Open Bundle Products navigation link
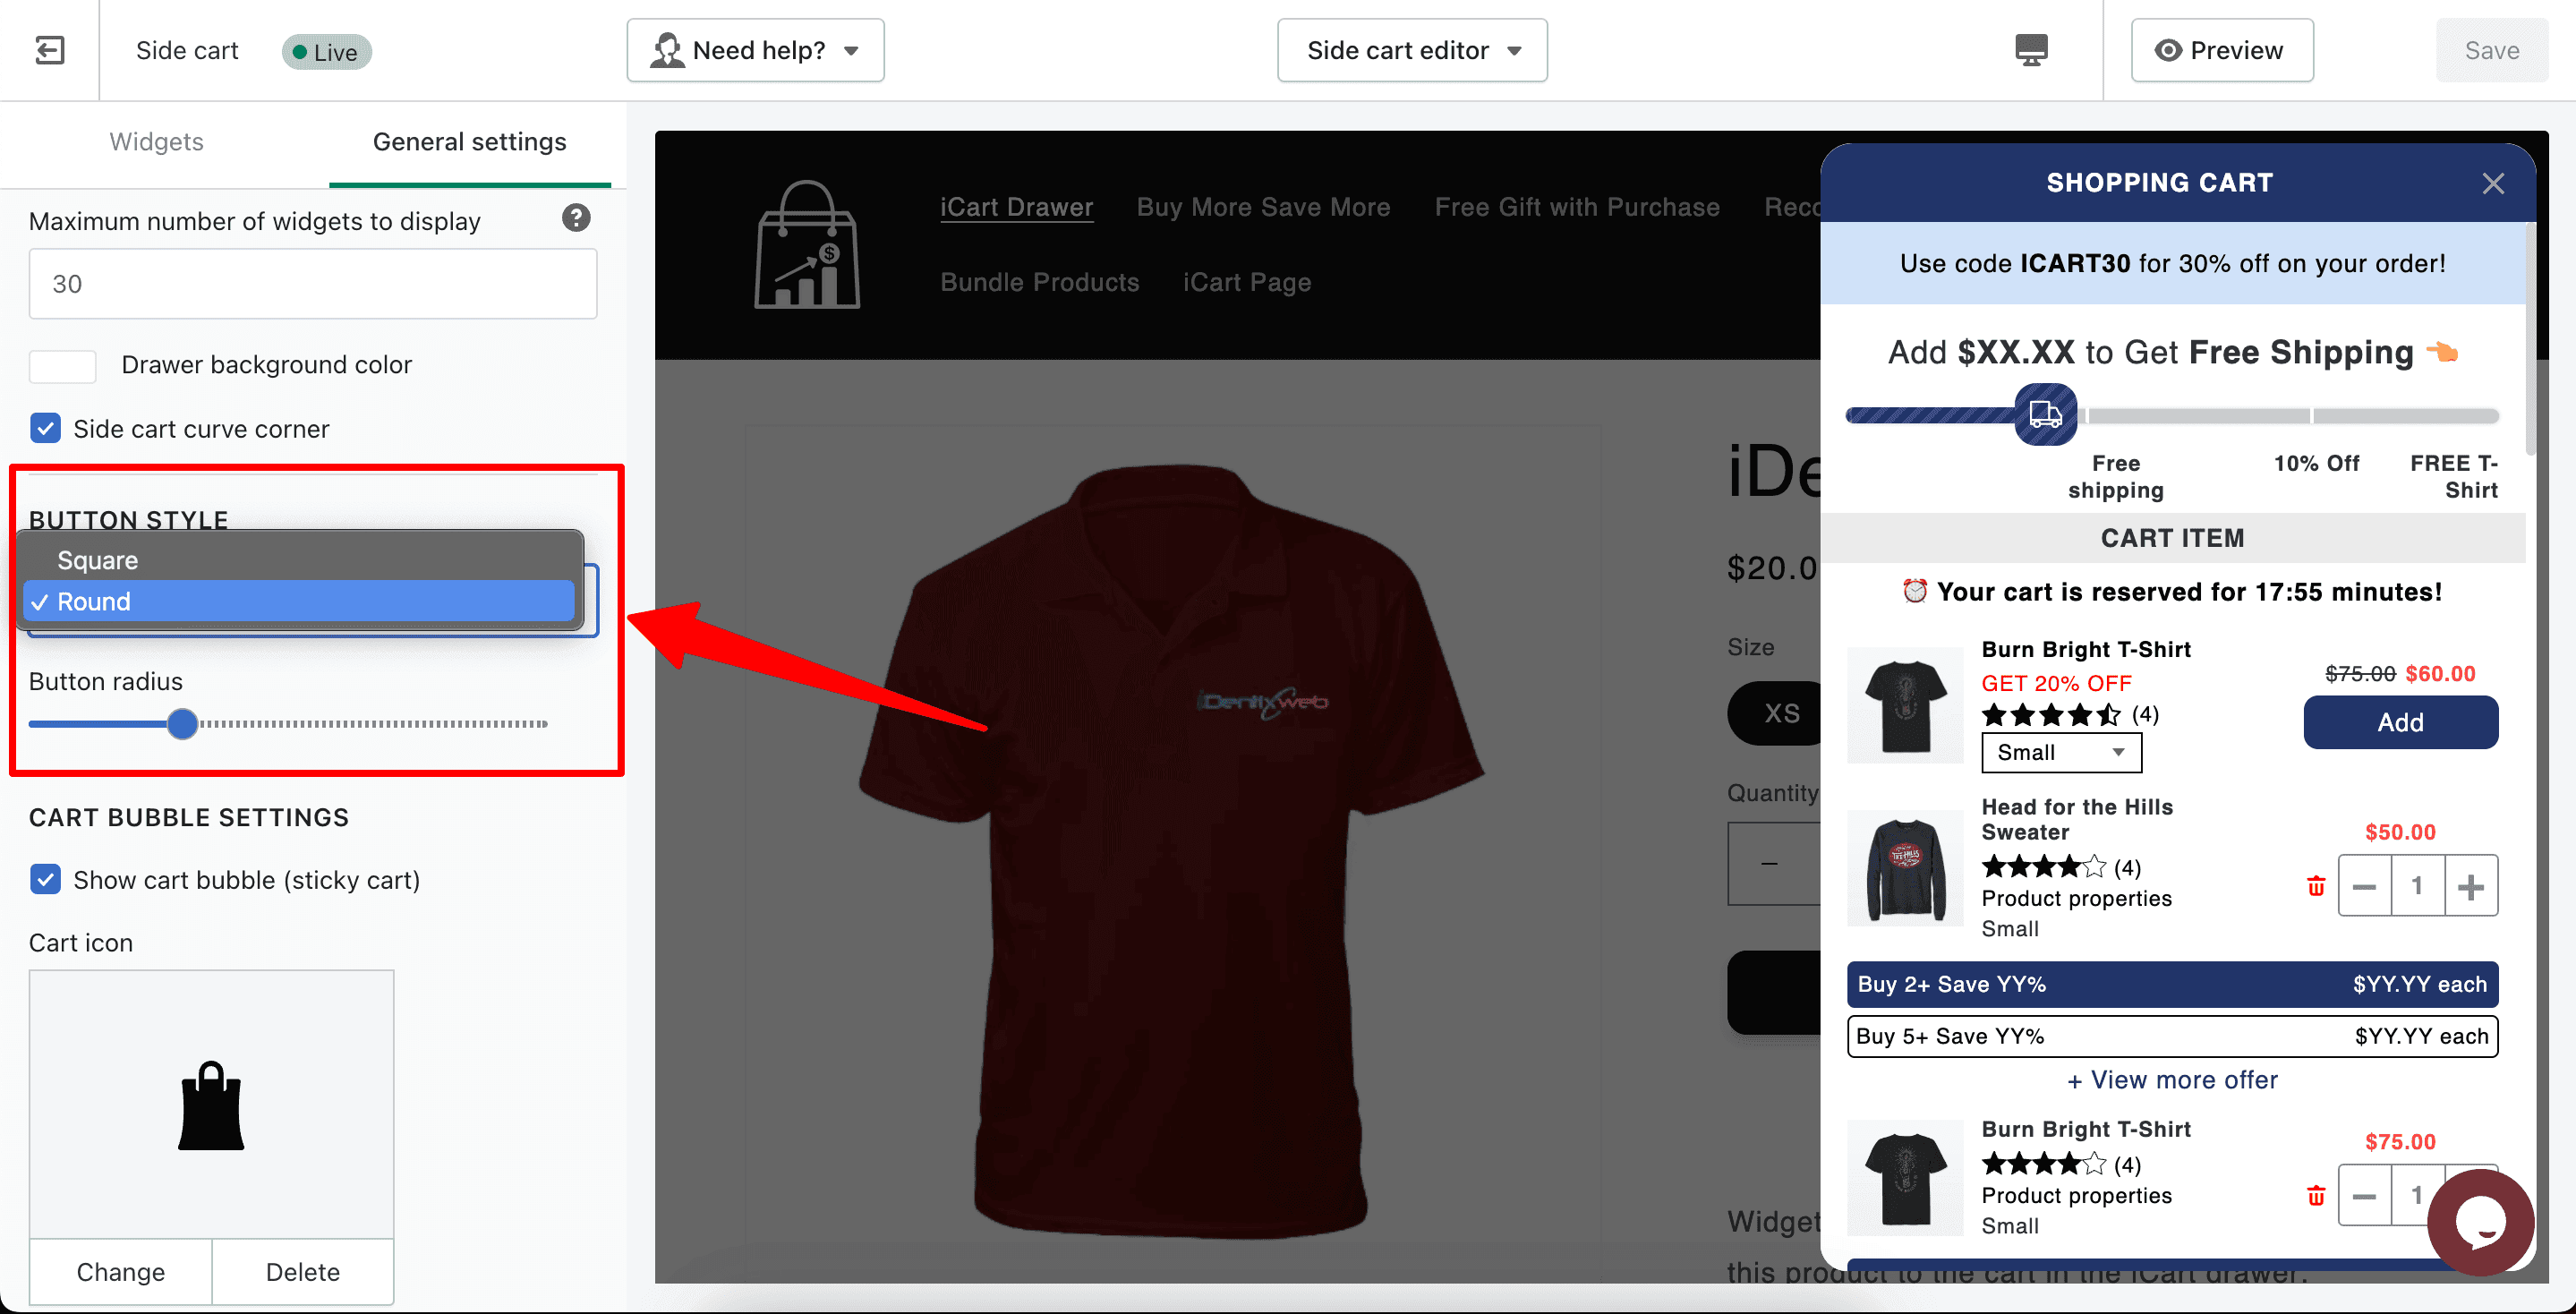 pyautogui.click(x=1039, y=282)
